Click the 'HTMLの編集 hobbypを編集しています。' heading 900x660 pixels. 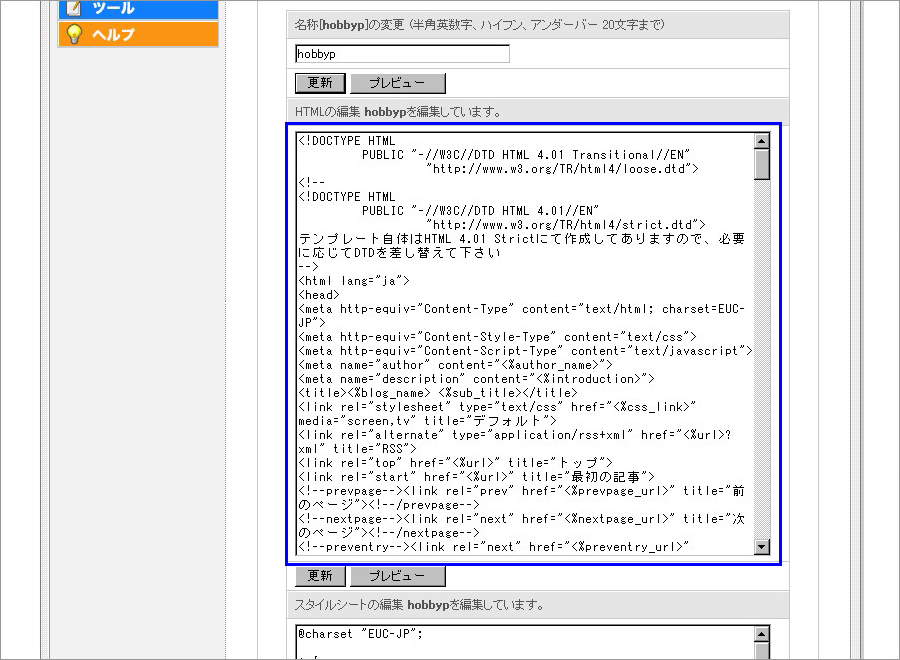398,112
